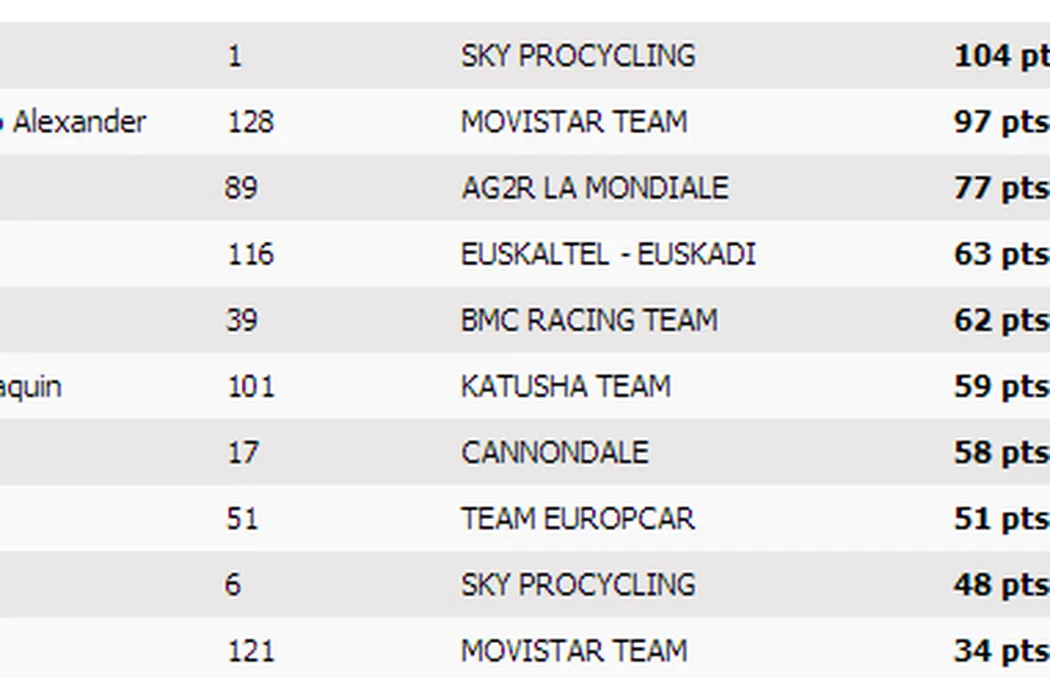Select bib number 89
This screenshot has height=700, width=1050.
tap(241, 188)
